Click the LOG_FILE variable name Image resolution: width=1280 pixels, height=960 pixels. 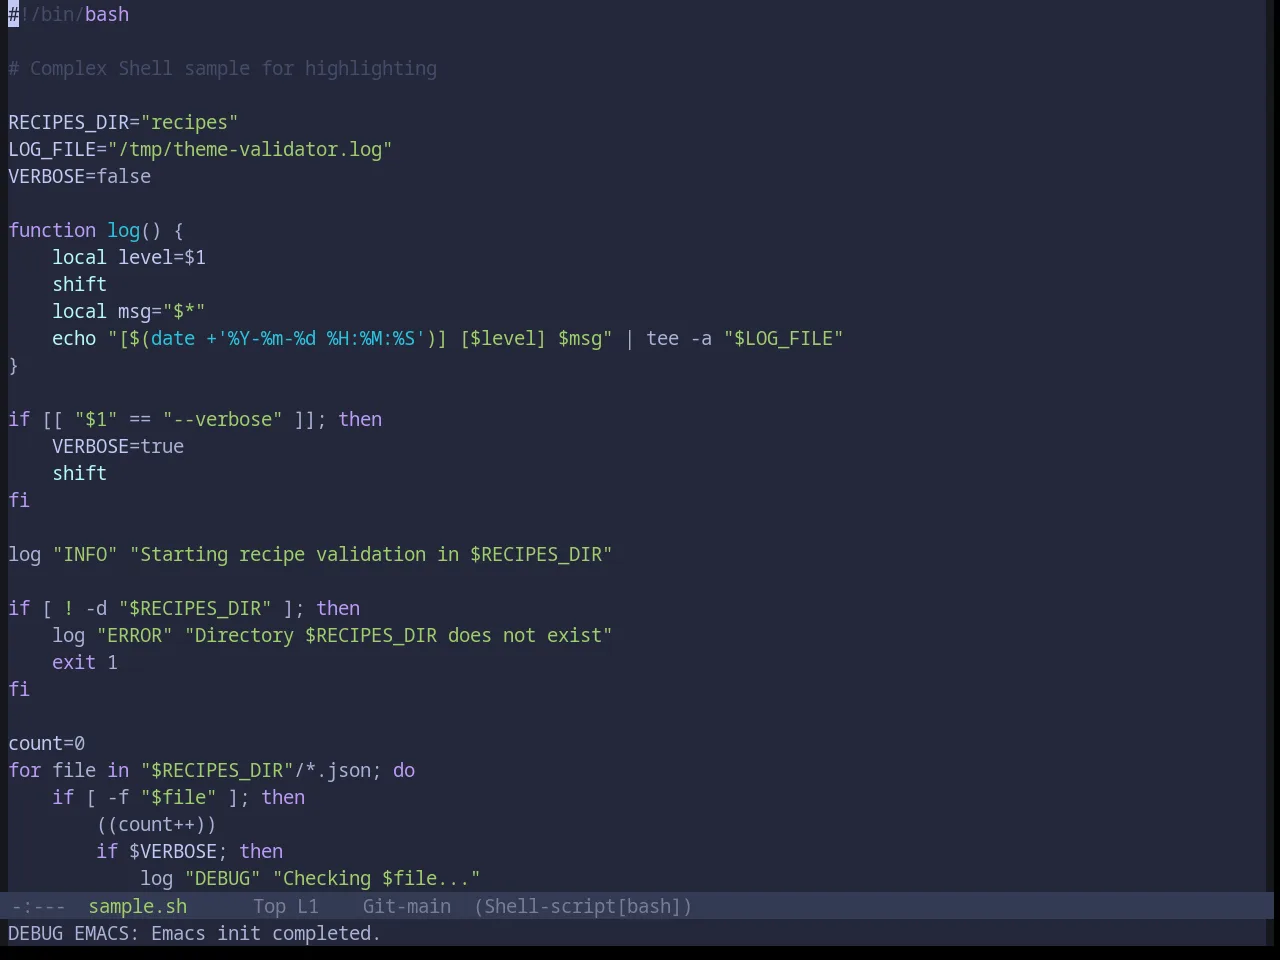point(52,149)
